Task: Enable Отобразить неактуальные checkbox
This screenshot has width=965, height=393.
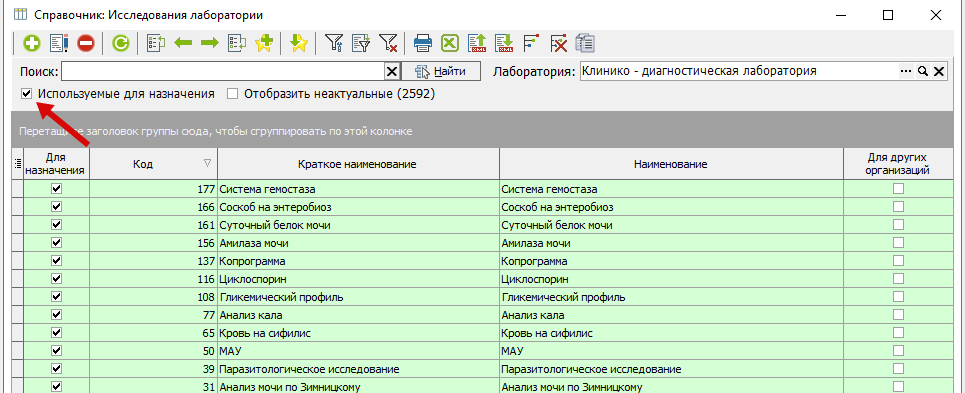Action: tap(232, 94)
